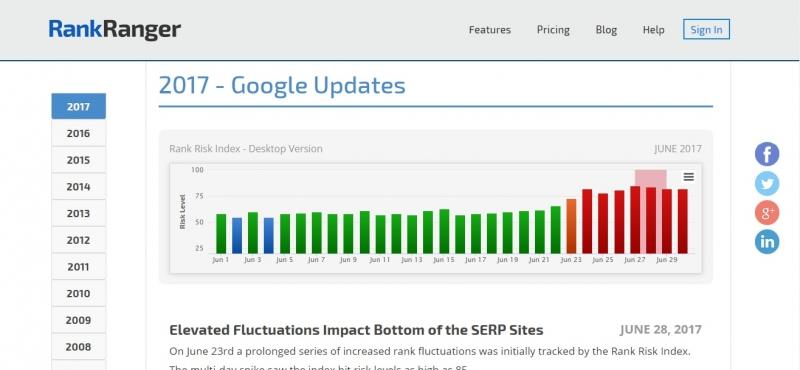Open the Pricing page

coord(553,30)
